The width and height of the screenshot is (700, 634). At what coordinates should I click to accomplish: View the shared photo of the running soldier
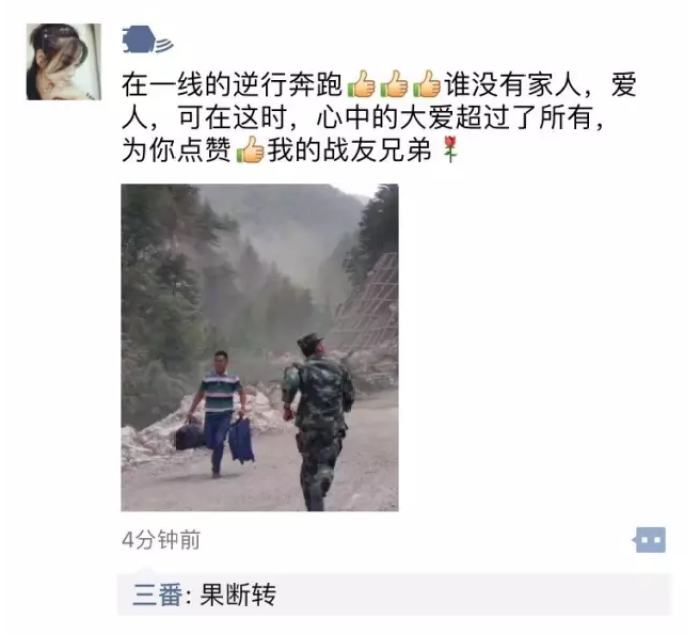coord(260,347)
